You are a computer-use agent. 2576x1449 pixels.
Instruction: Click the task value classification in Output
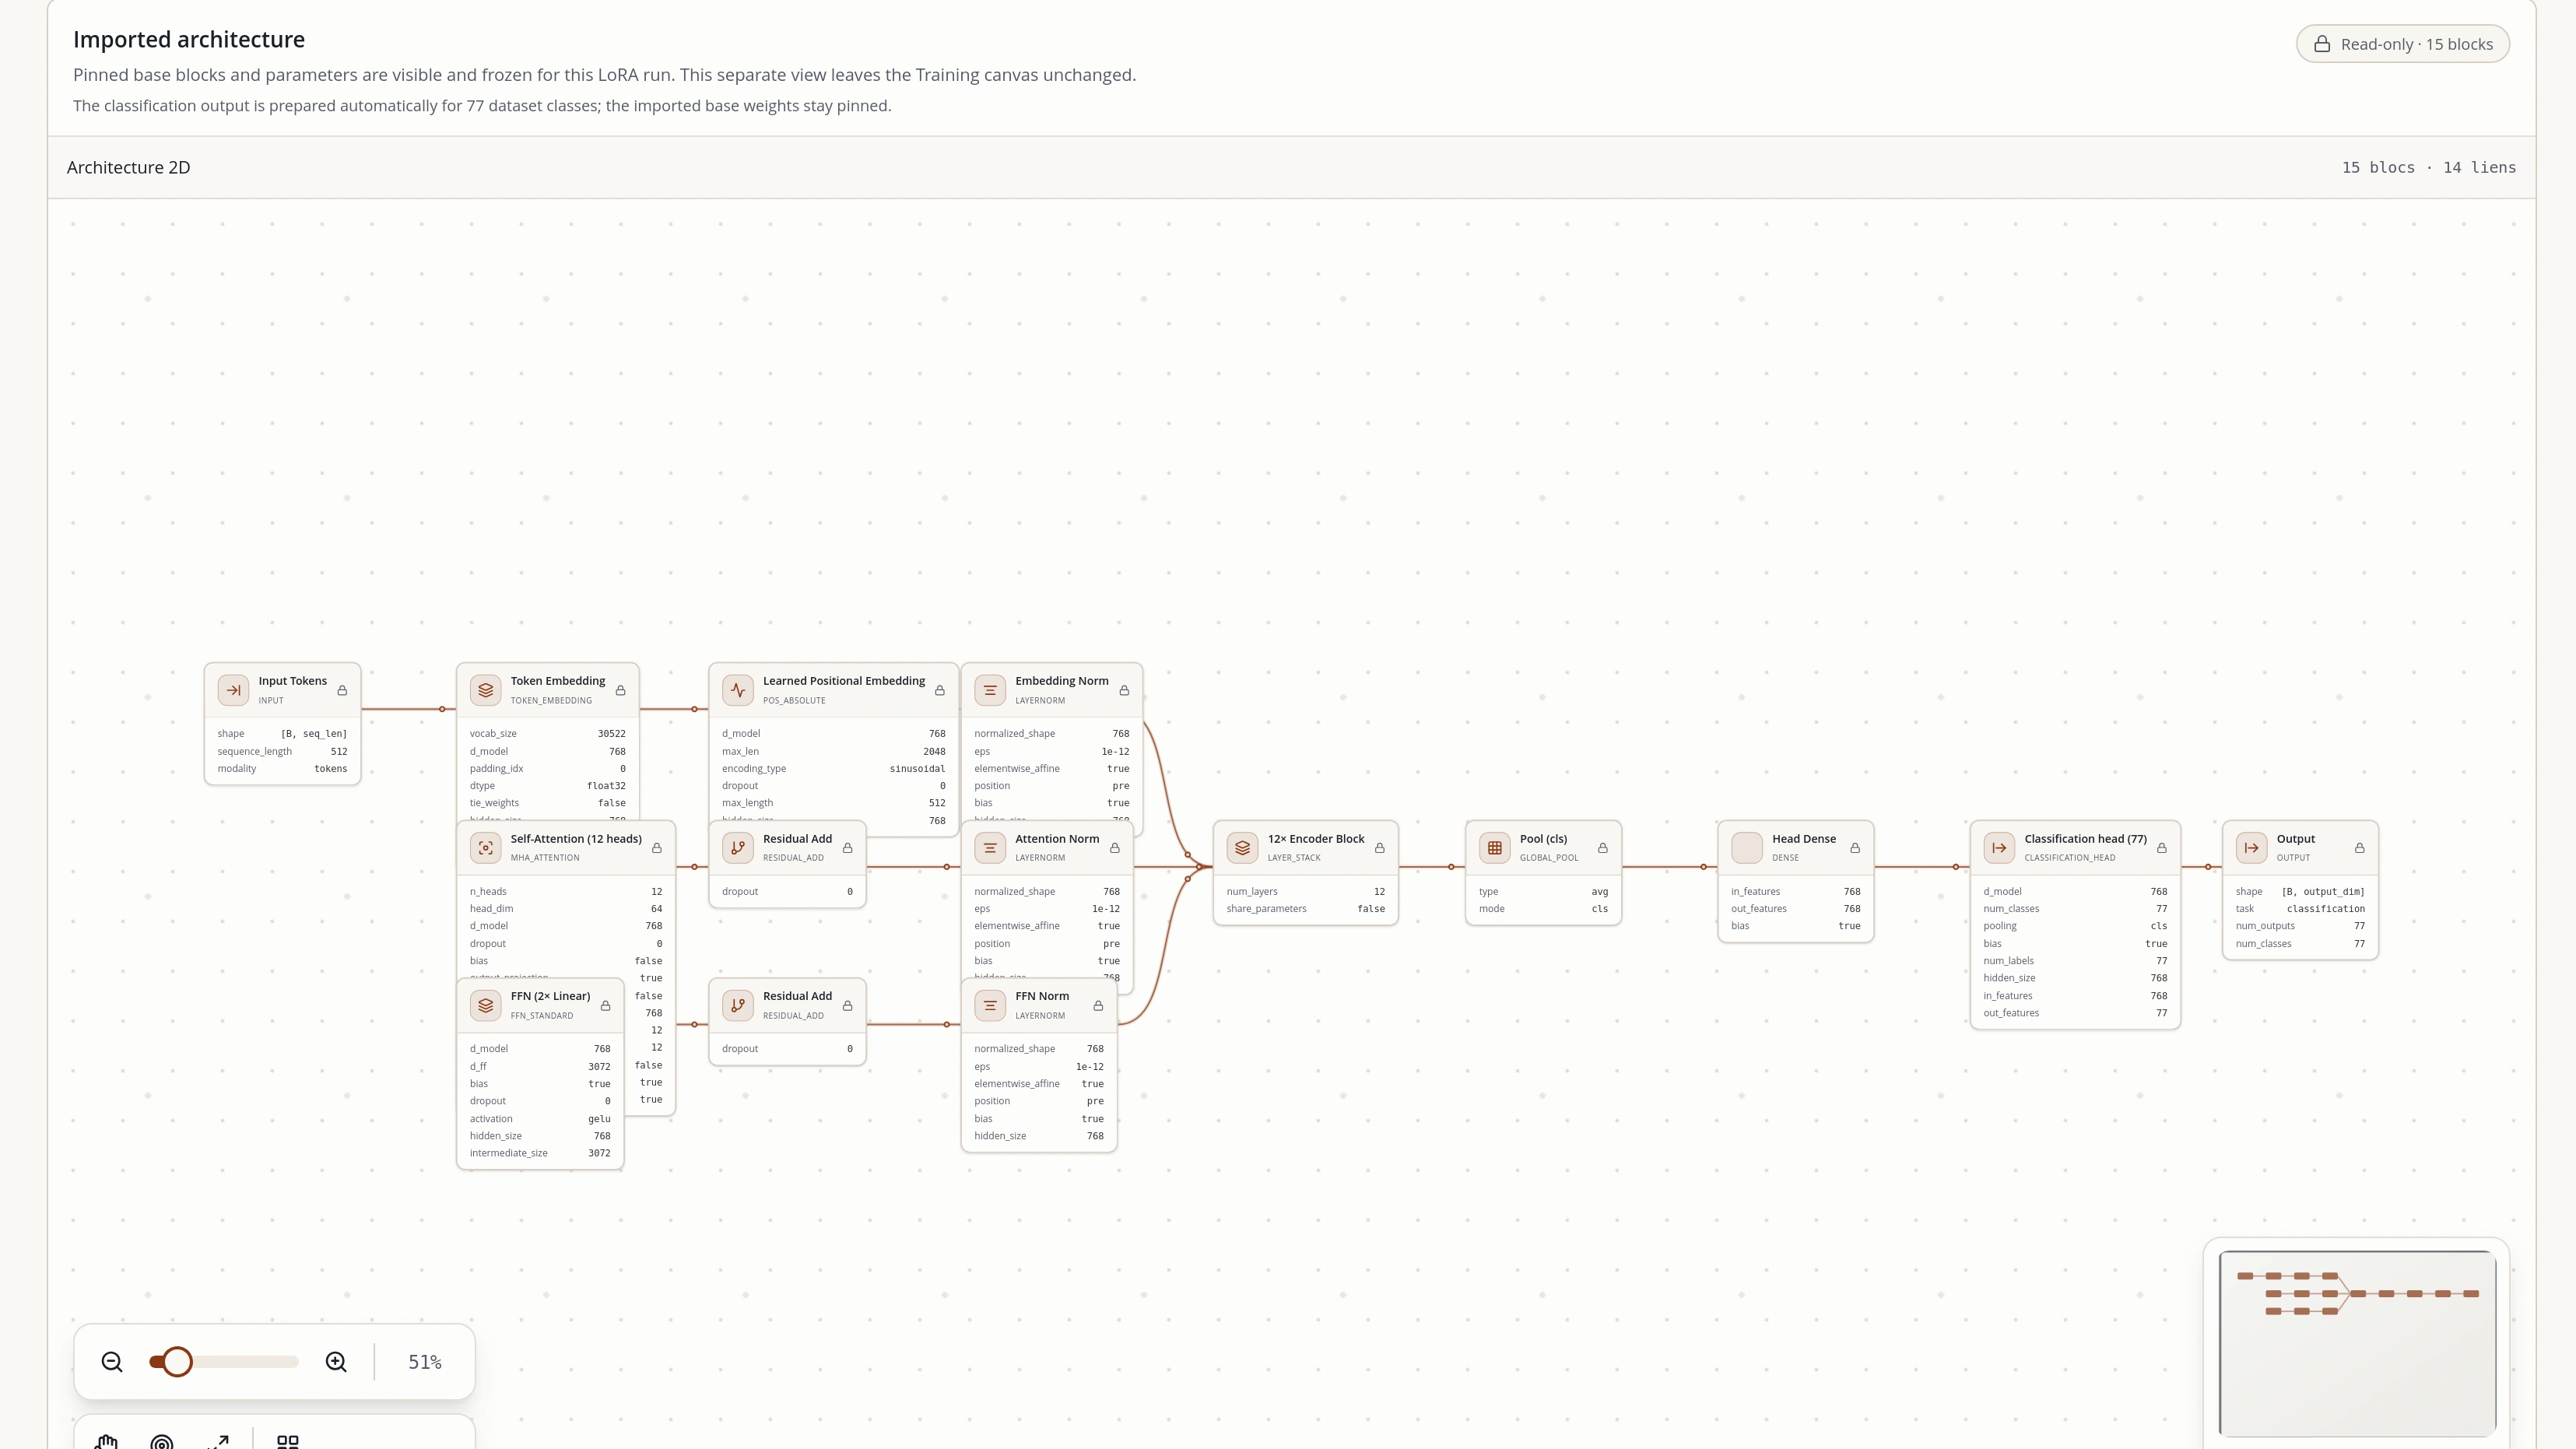pyautogui.click(x=2325, y=908)
